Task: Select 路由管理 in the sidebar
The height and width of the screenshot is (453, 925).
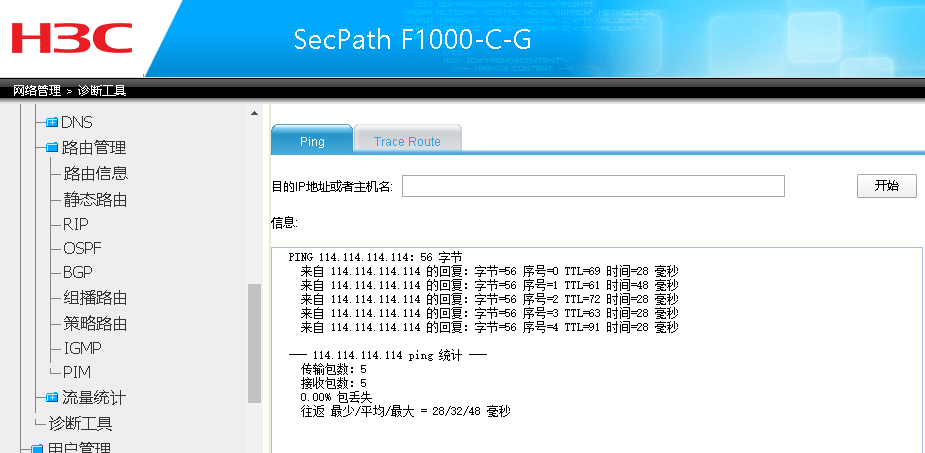Action: pos(94,147)
